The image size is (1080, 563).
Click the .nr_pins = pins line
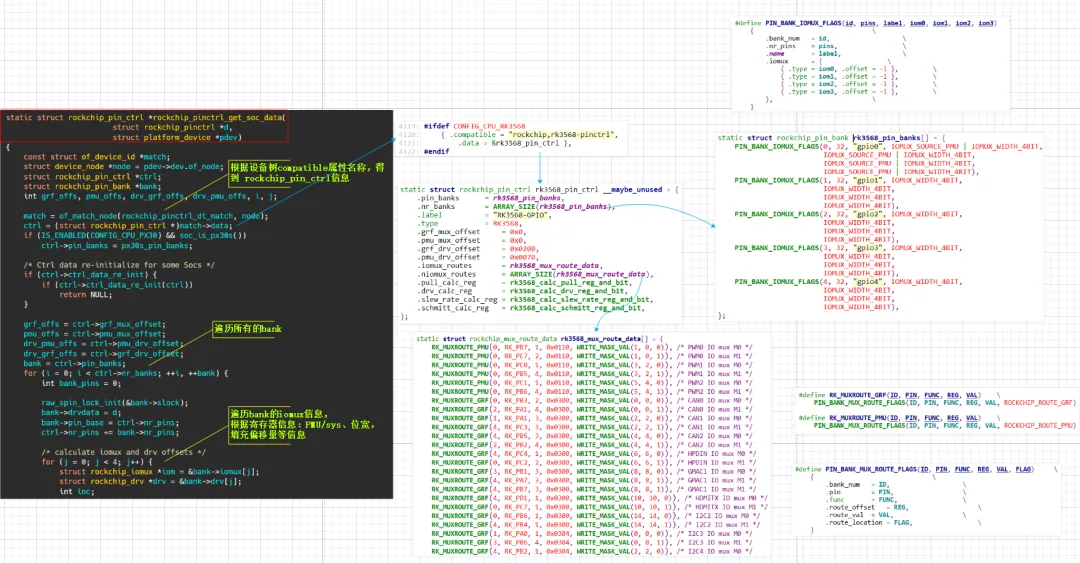802,46
